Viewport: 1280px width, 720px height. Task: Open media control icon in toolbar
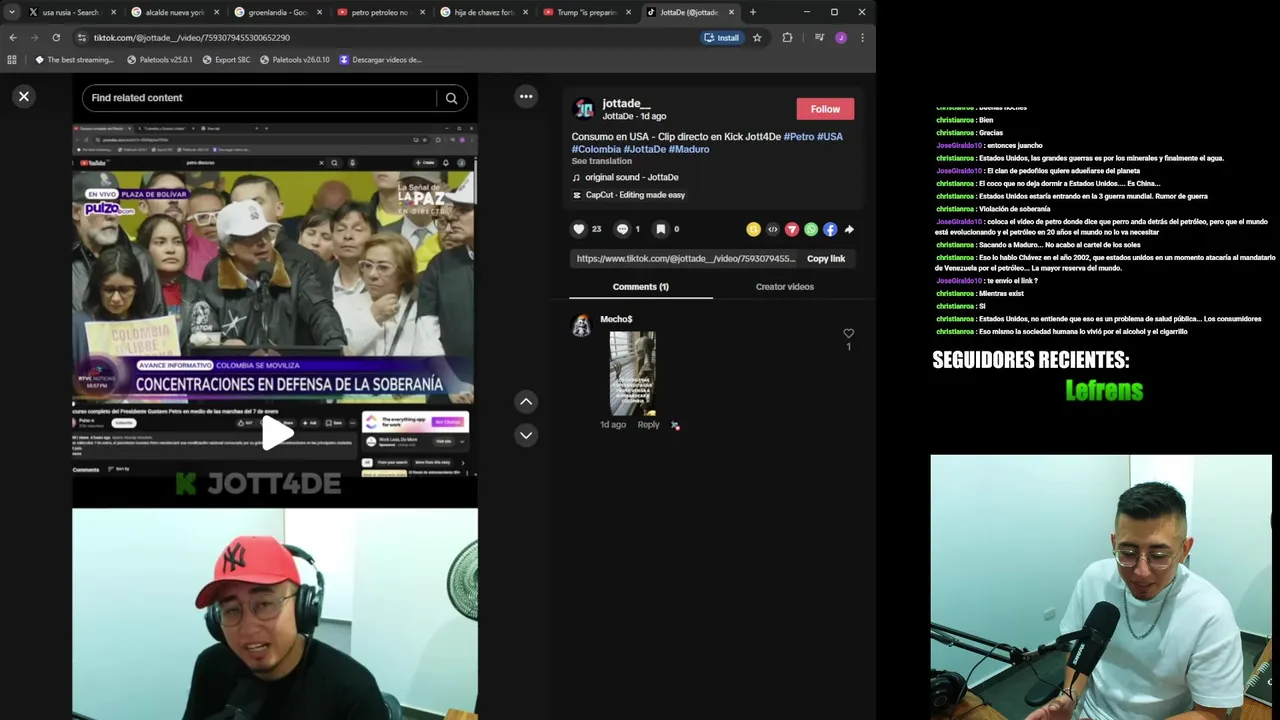819,38
